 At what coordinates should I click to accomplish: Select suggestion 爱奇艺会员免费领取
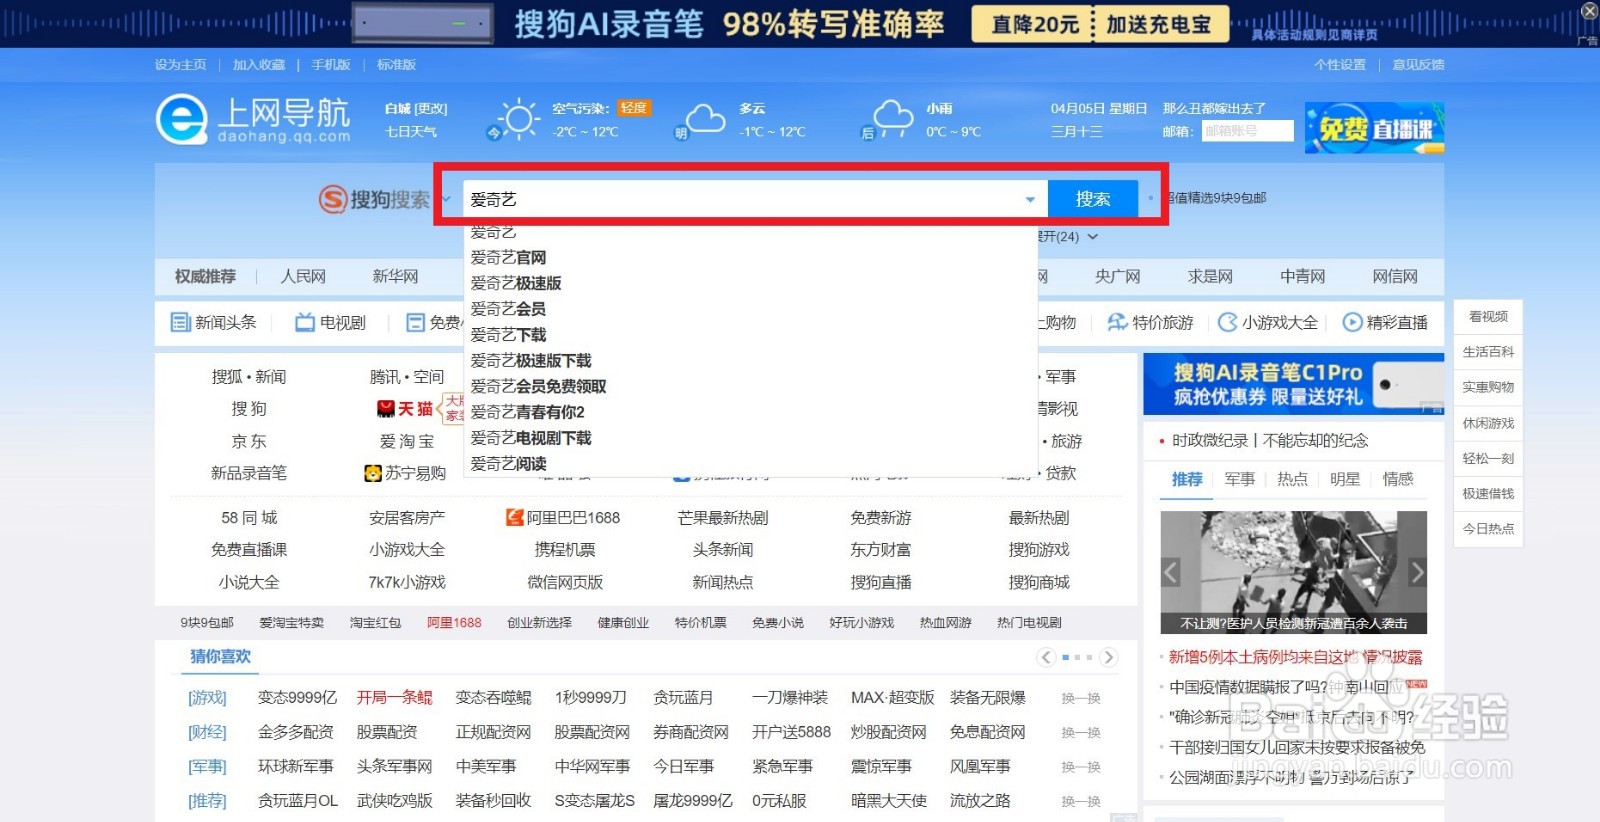point(538,386)
